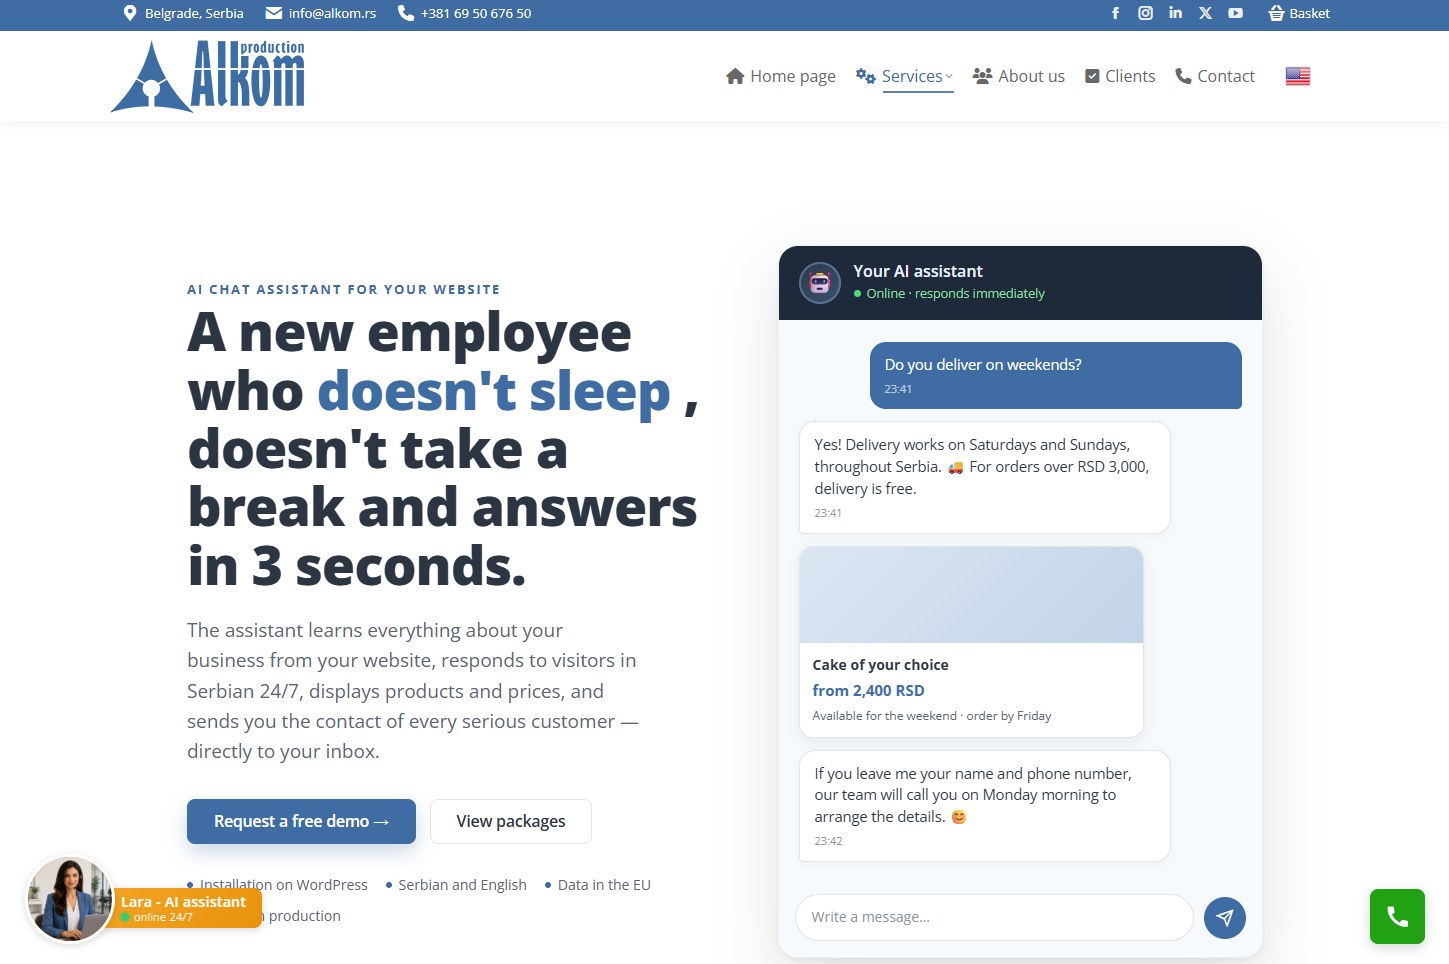This screenshot has width=1449, height=964.
Task: Click the View packages button
Action: (511, 821)
